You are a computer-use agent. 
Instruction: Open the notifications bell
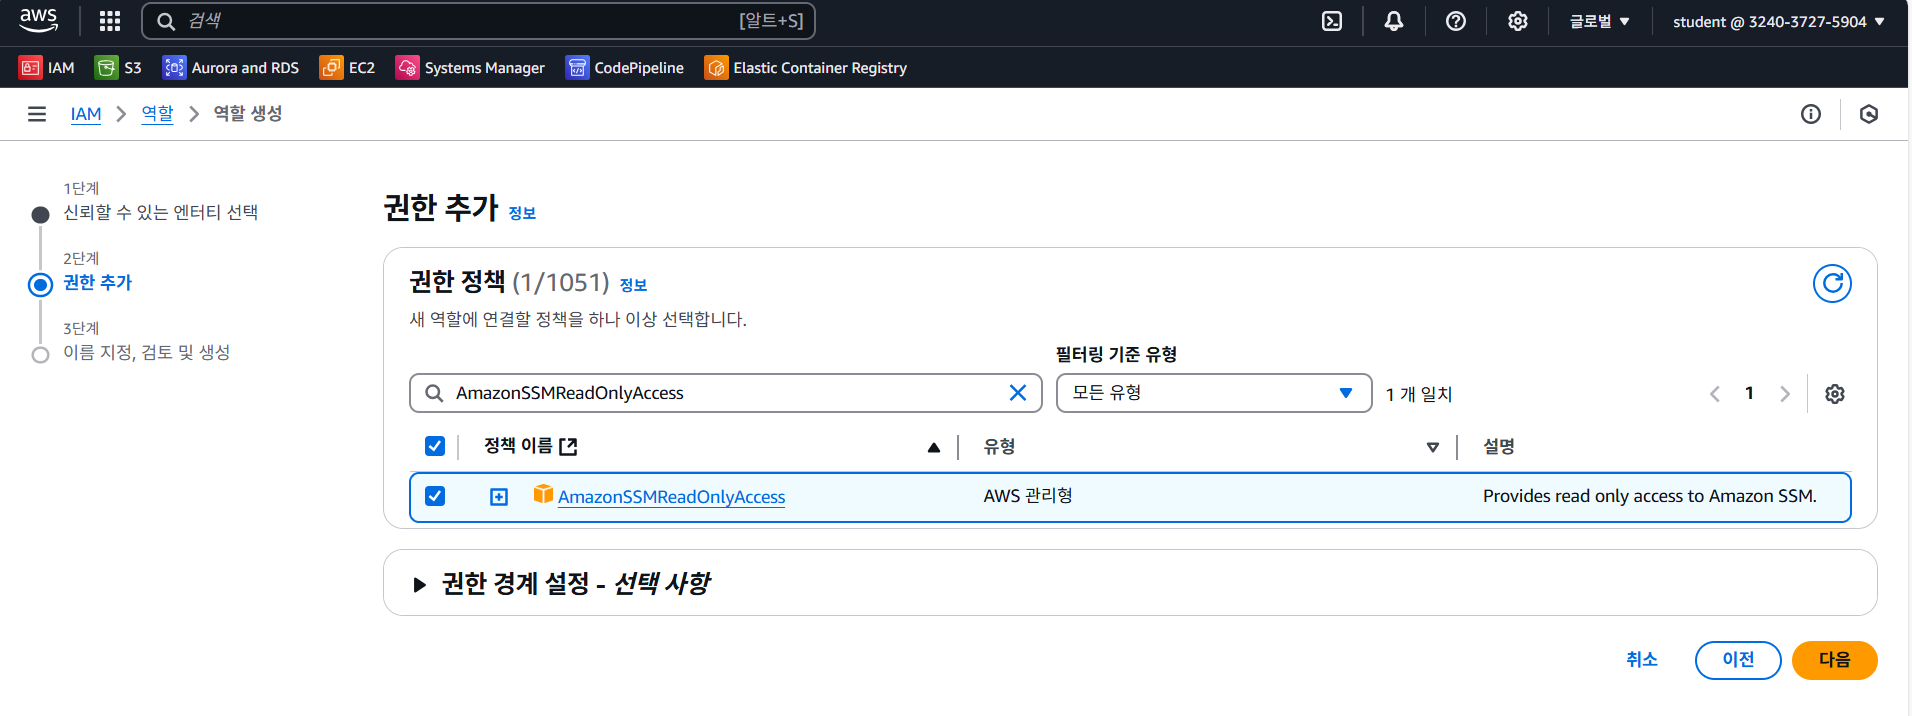click(x=1394, y=21)
